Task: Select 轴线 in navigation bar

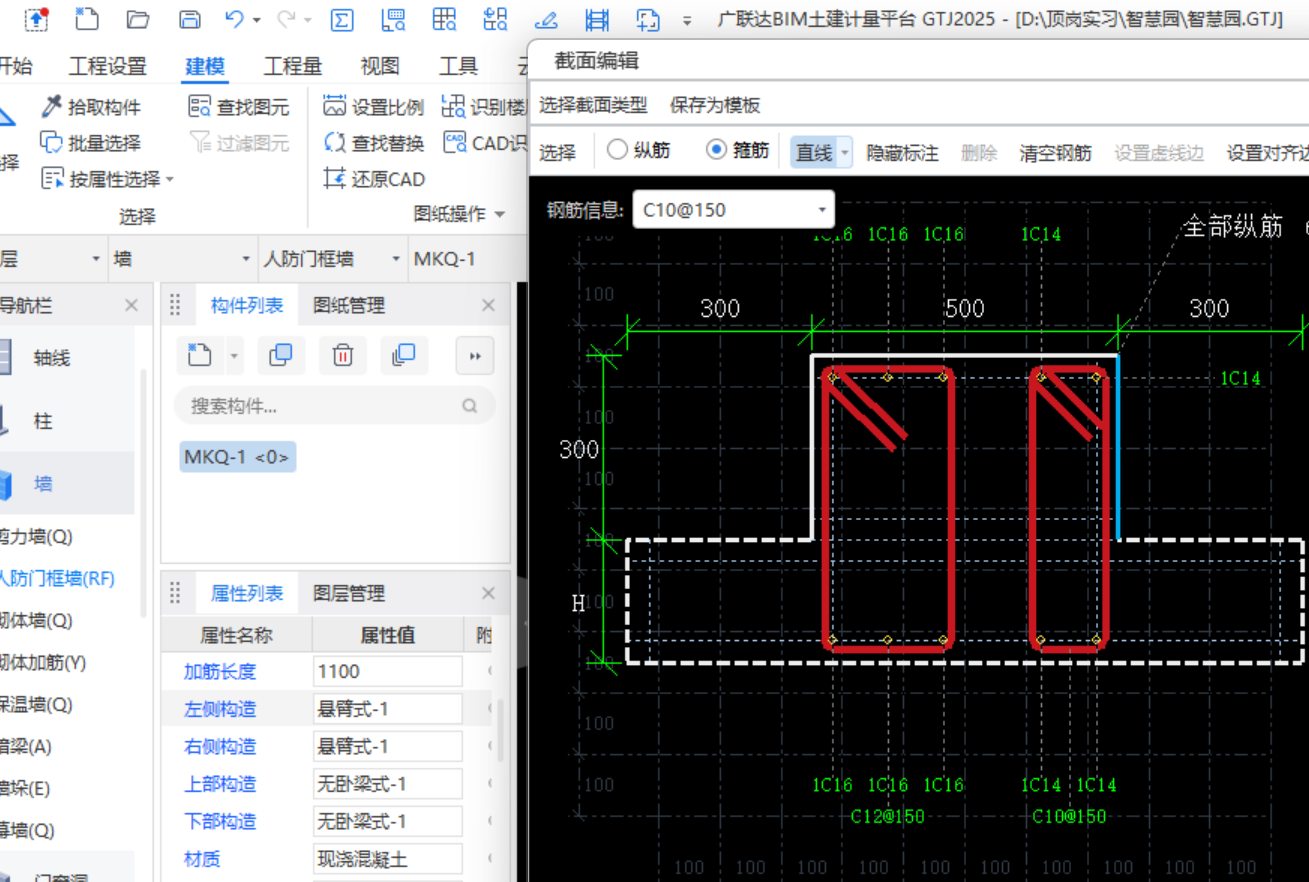Action: click(x=51, y=358)
